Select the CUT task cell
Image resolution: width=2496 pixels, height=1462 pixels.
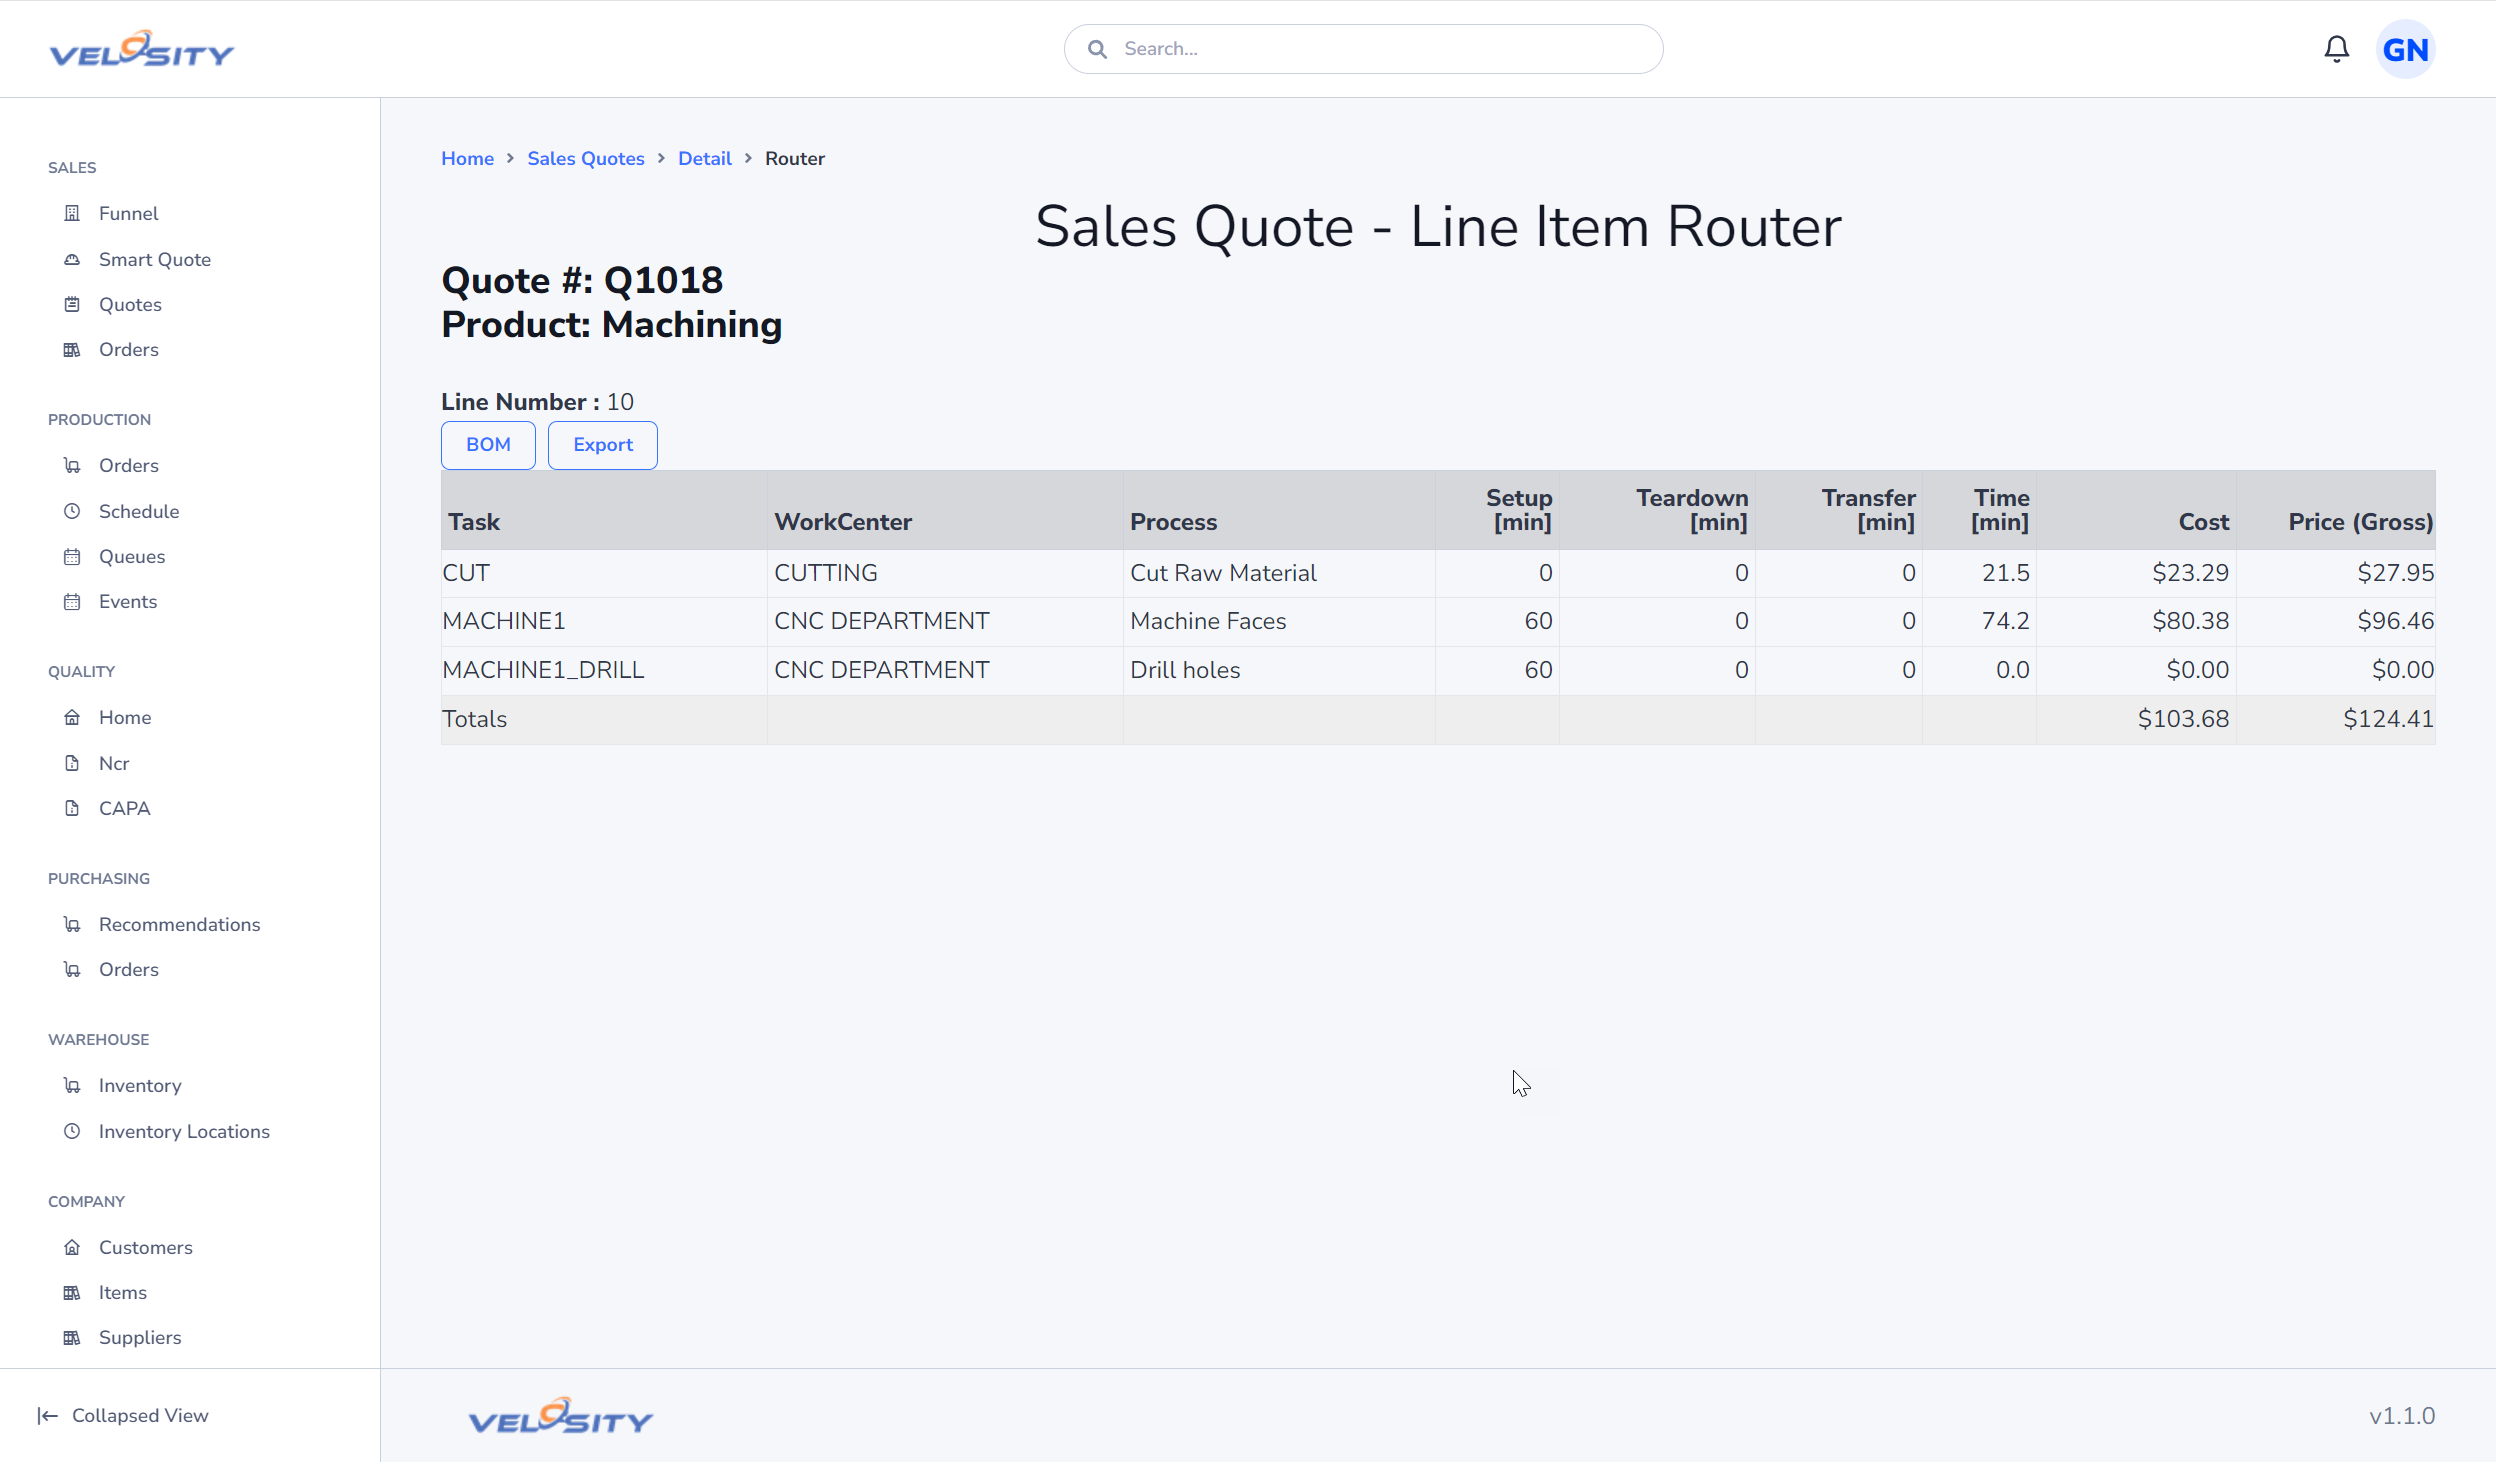[x=604, y=573]
